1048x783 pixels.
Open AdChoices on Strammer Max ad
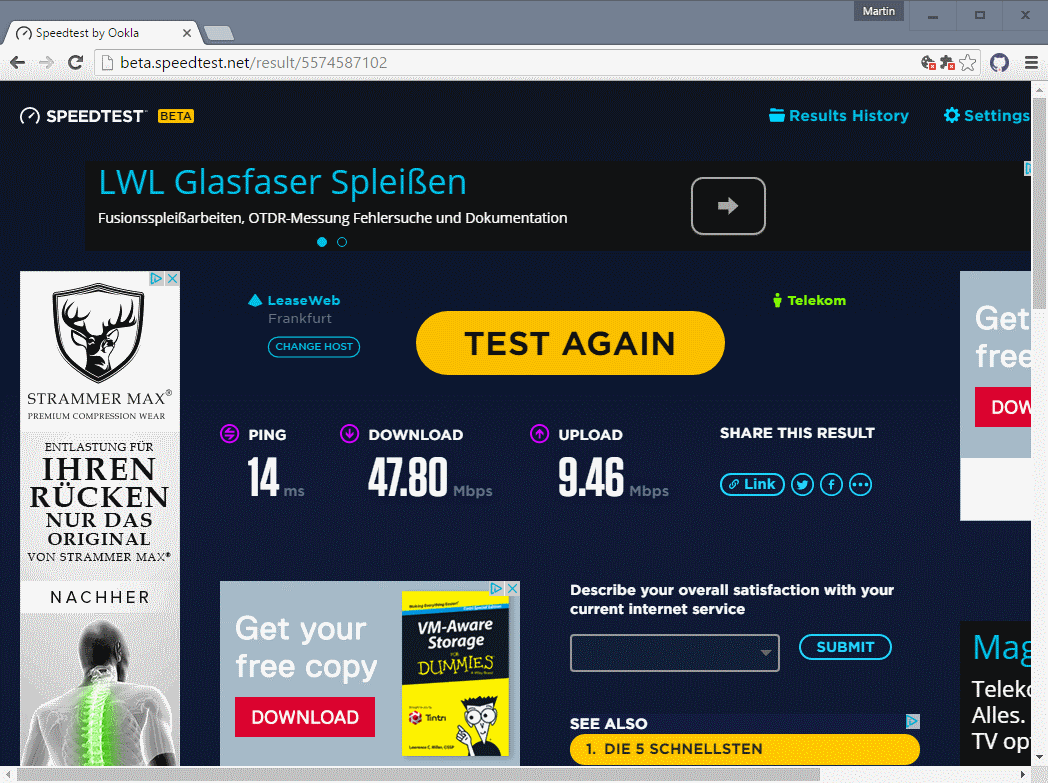click(156, 279)
